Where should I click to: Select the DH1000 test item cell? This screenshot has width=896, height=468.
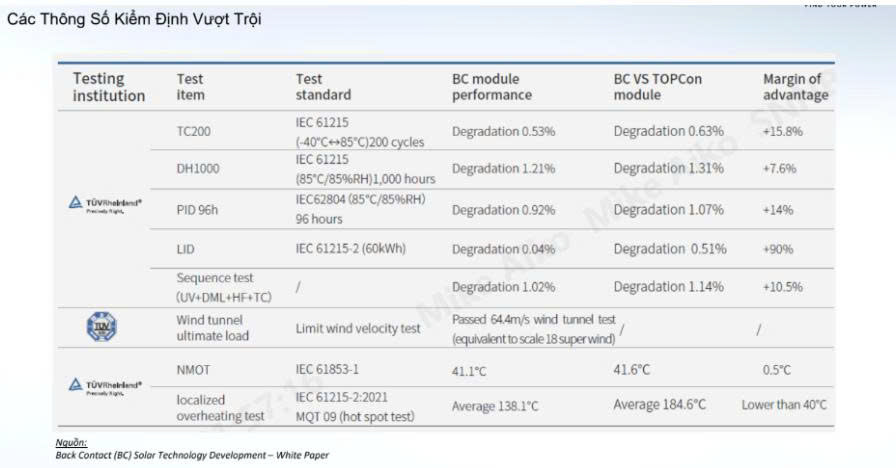click(197, 169)
